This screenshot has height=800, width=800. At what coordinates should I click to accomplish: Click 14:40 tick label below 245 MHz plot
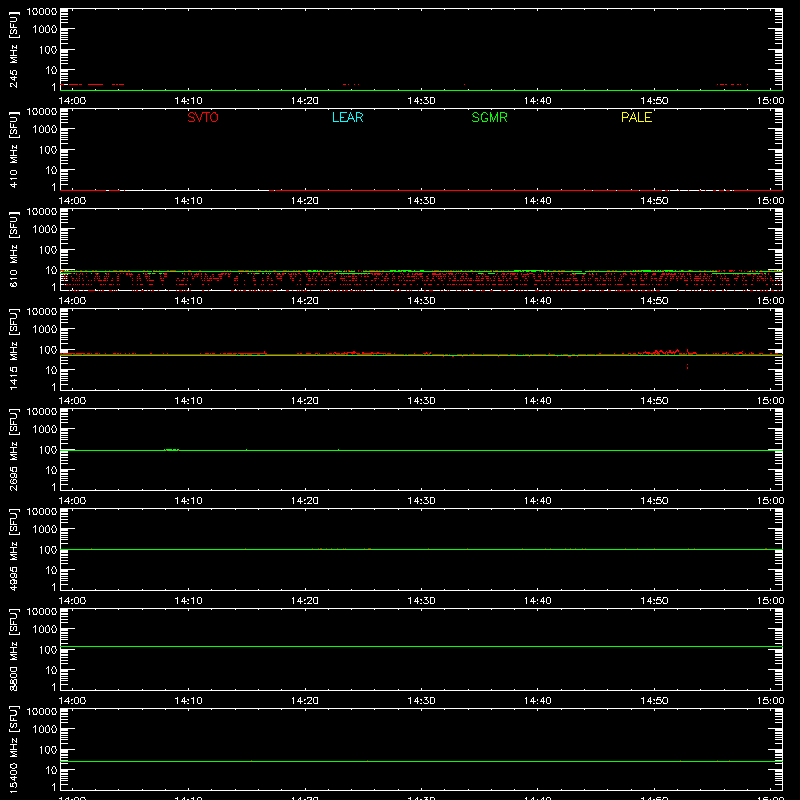click(x=538, y=101)
